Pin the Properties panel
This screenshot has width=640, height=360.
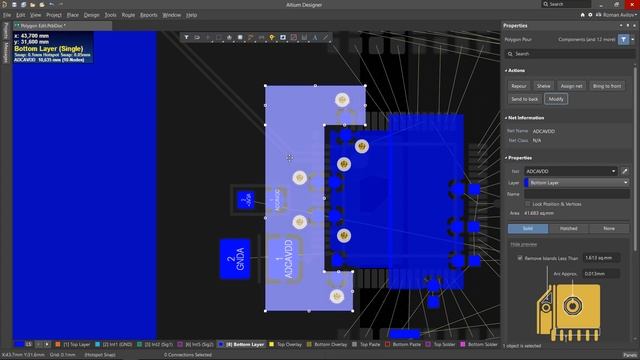628,25
